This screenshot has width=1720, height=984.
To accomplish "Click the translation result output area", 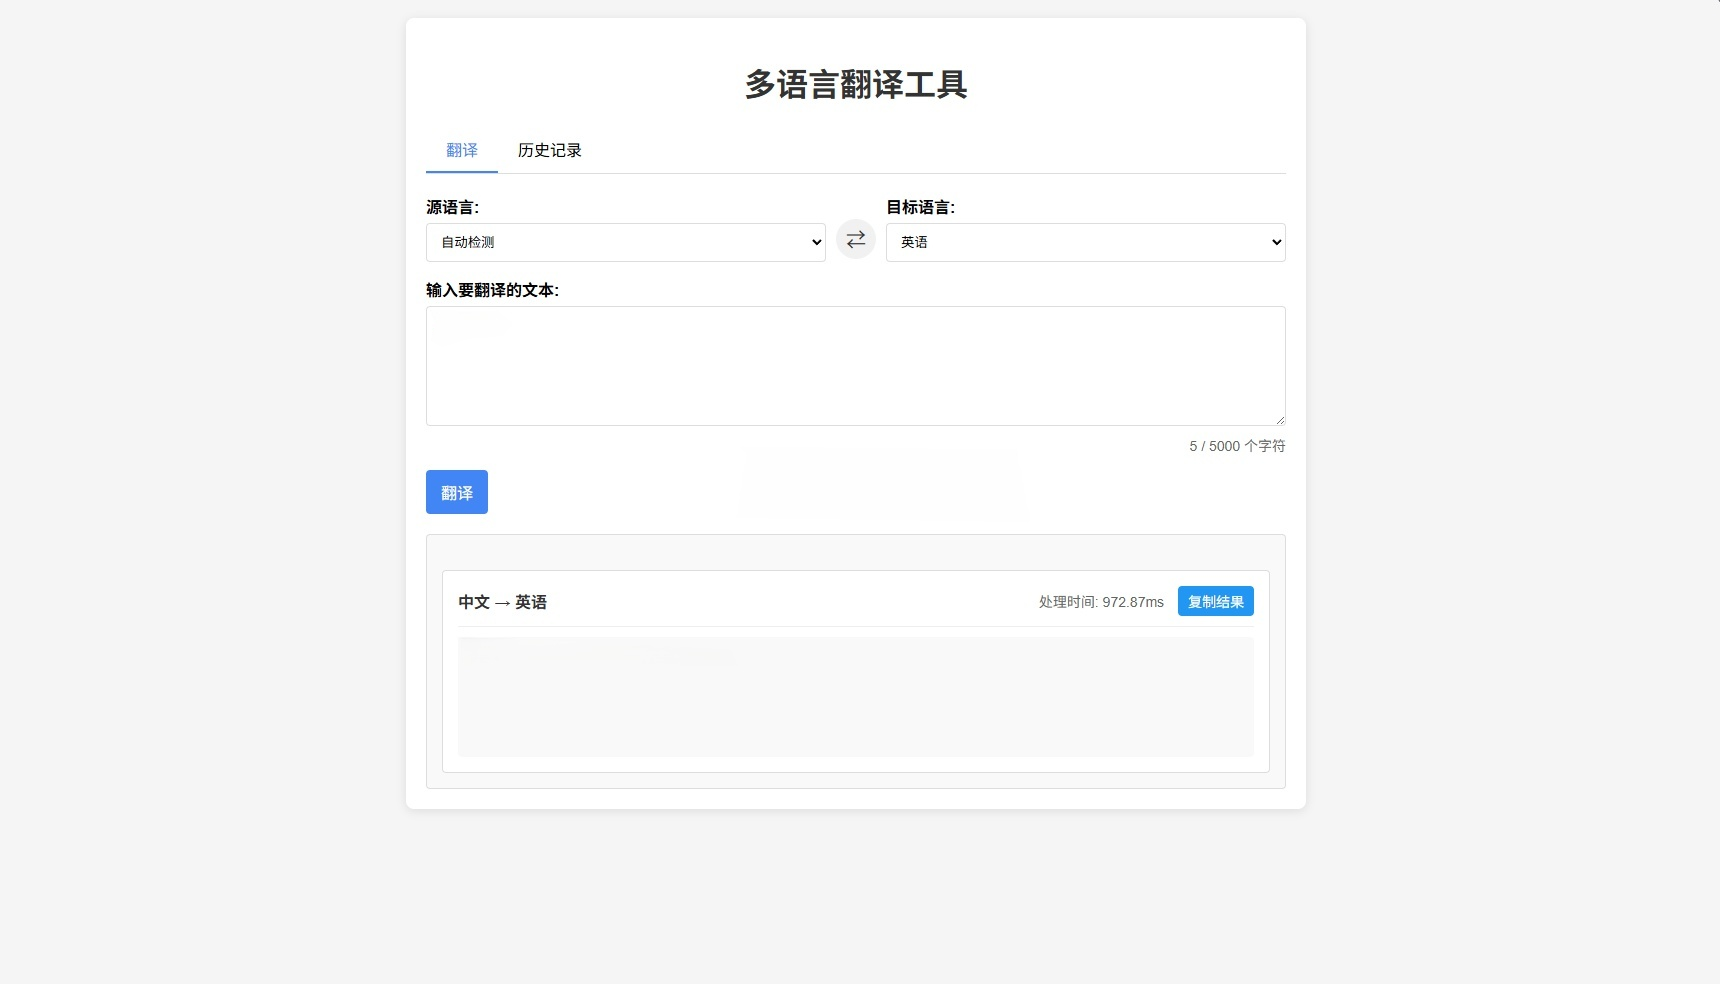I will coord(855,696).
